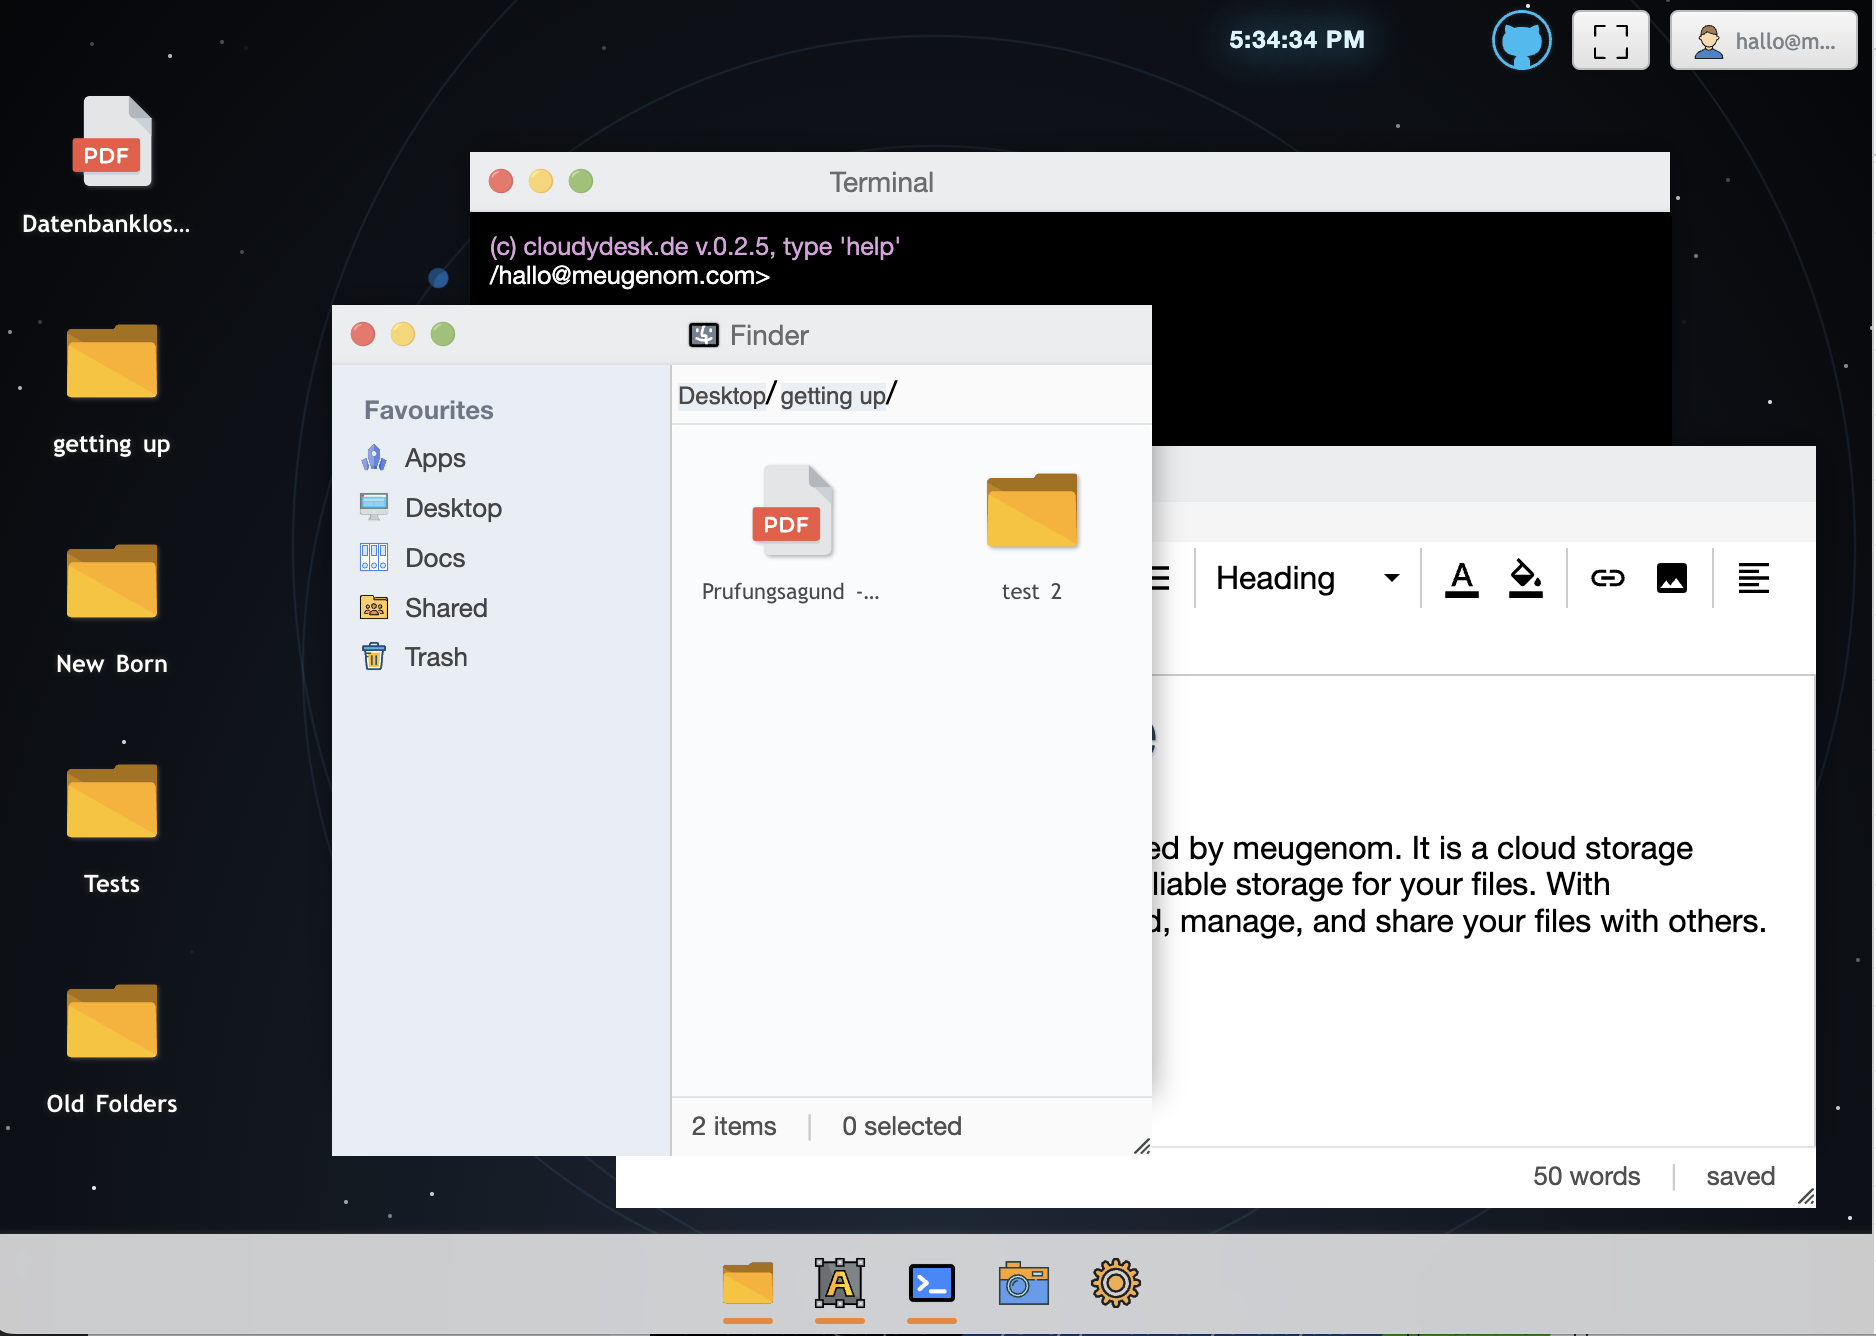Toggle fullscreen mode with the top bar button
Screen dimensions: 1876x1336
point(1610,41)
